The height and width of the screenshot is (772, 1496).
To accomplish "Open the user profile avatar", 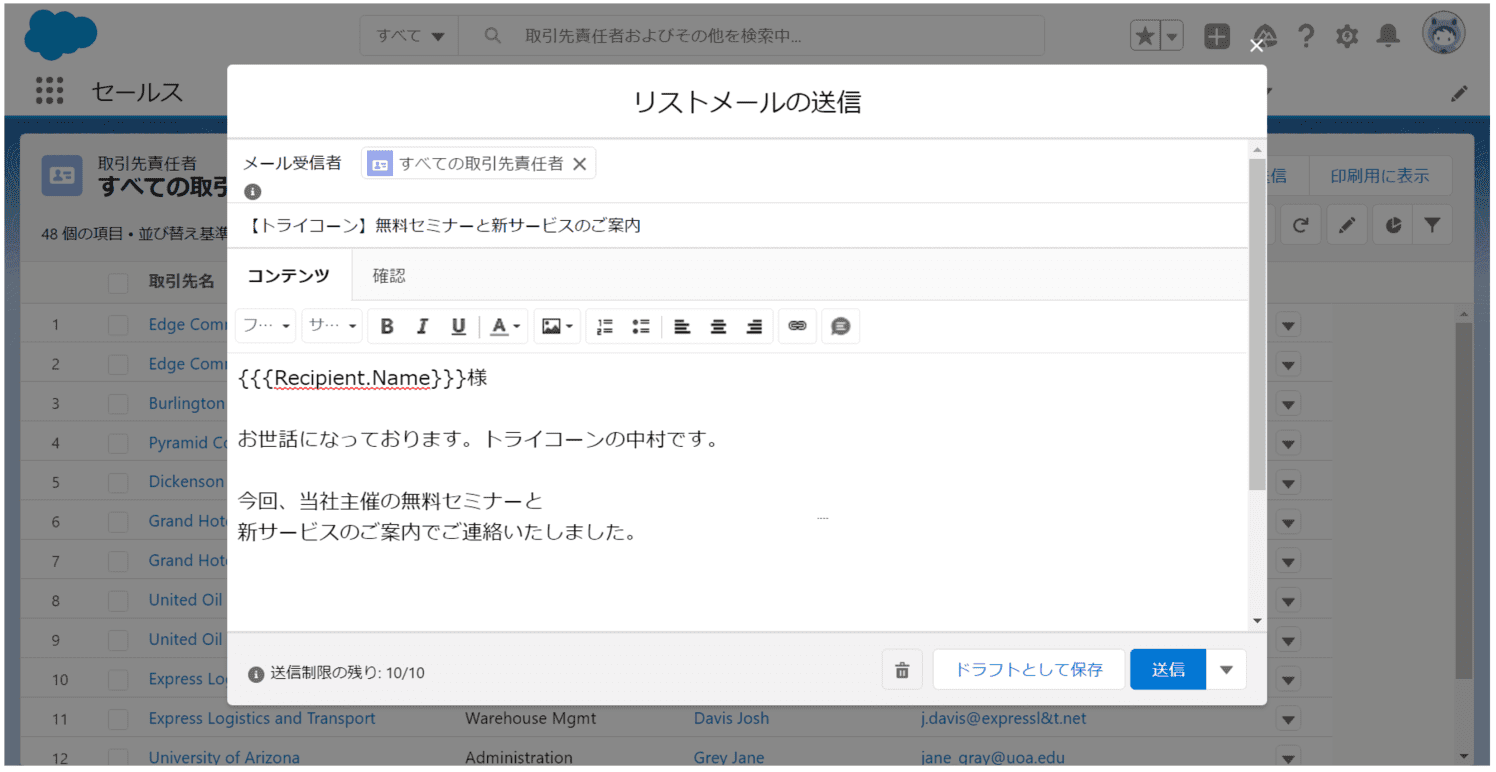I will [x=1444, y=35].
